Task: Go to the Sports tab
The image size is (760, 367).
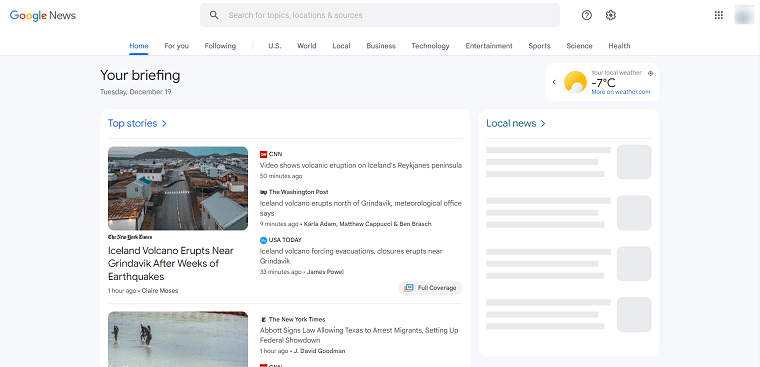Action: coord(539,46)
